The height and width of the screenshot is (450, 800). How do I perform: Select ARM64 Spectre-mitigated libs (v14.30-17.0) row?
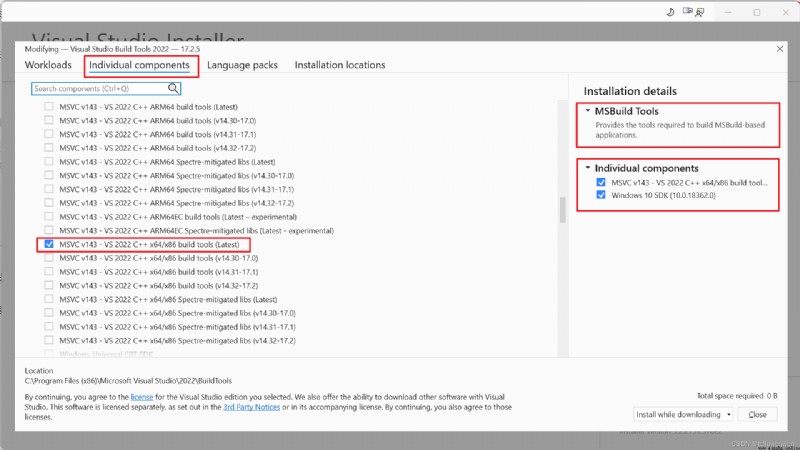(177, 176)
